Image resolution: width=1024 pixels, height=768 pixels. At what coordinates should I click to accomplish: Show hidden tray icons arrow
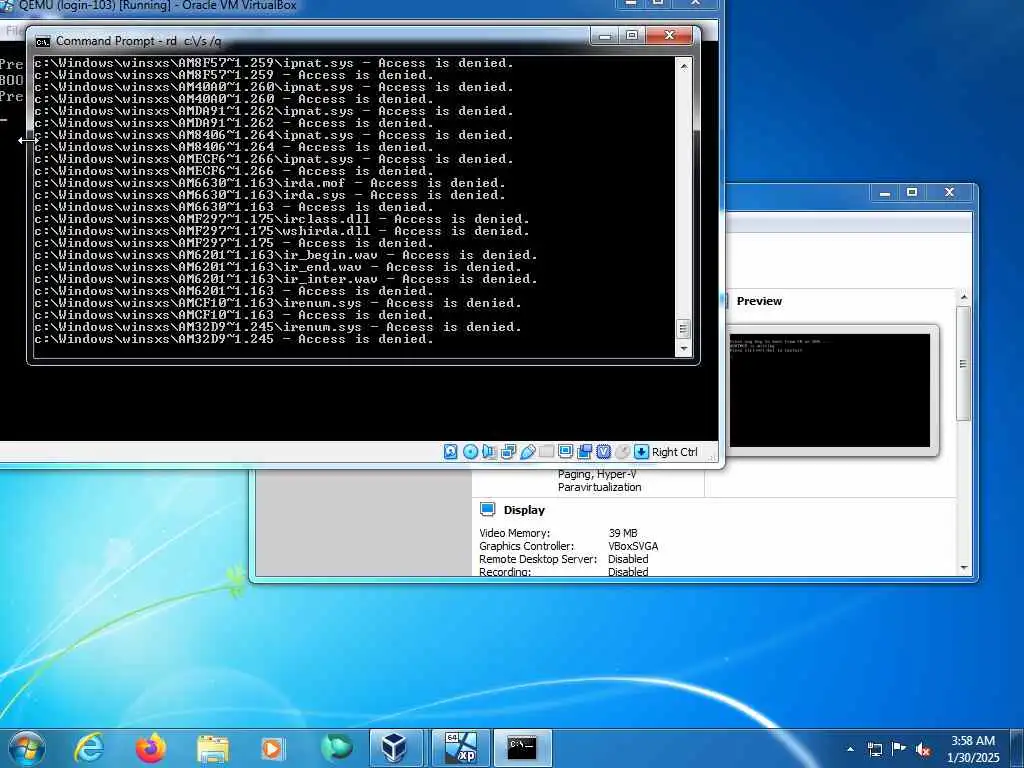tap(850, 749)
